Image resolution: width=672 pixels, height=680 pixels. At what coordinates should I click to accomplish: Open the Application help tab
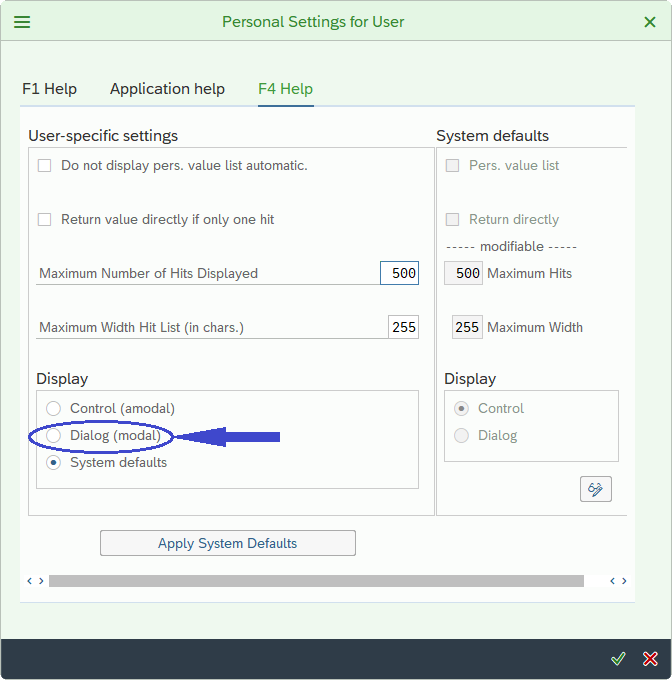pyautogui.click(x=167, y=89)
